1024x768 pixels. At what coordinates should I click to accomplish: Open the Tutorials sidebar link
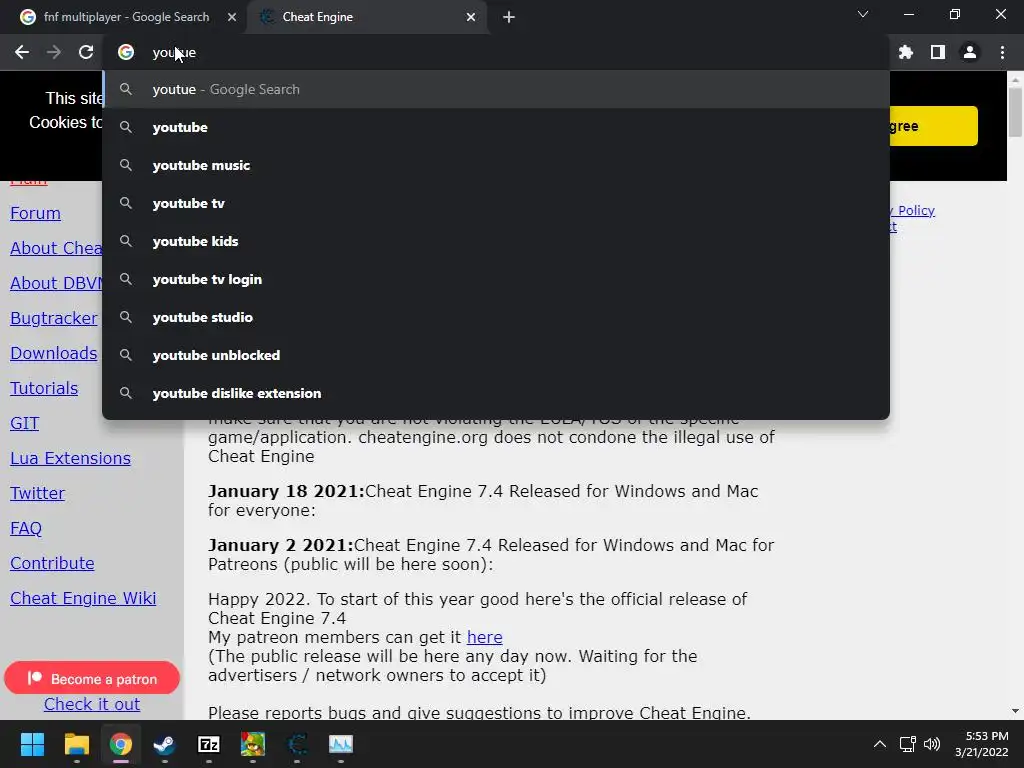click(x=44, y=389)
